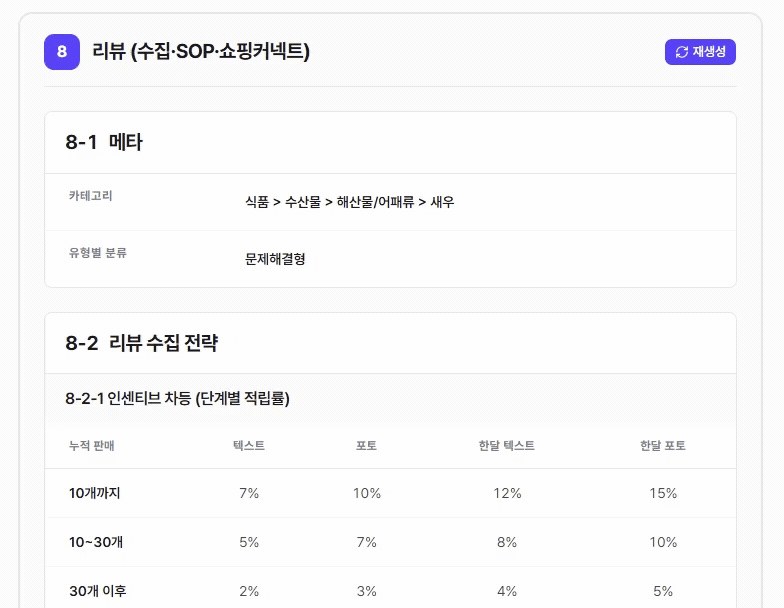Click the 8-1 메타 section header
Image resolution: width=784 pixels, height=608 pixels.
pyautogui.click(x=104, y=142)
